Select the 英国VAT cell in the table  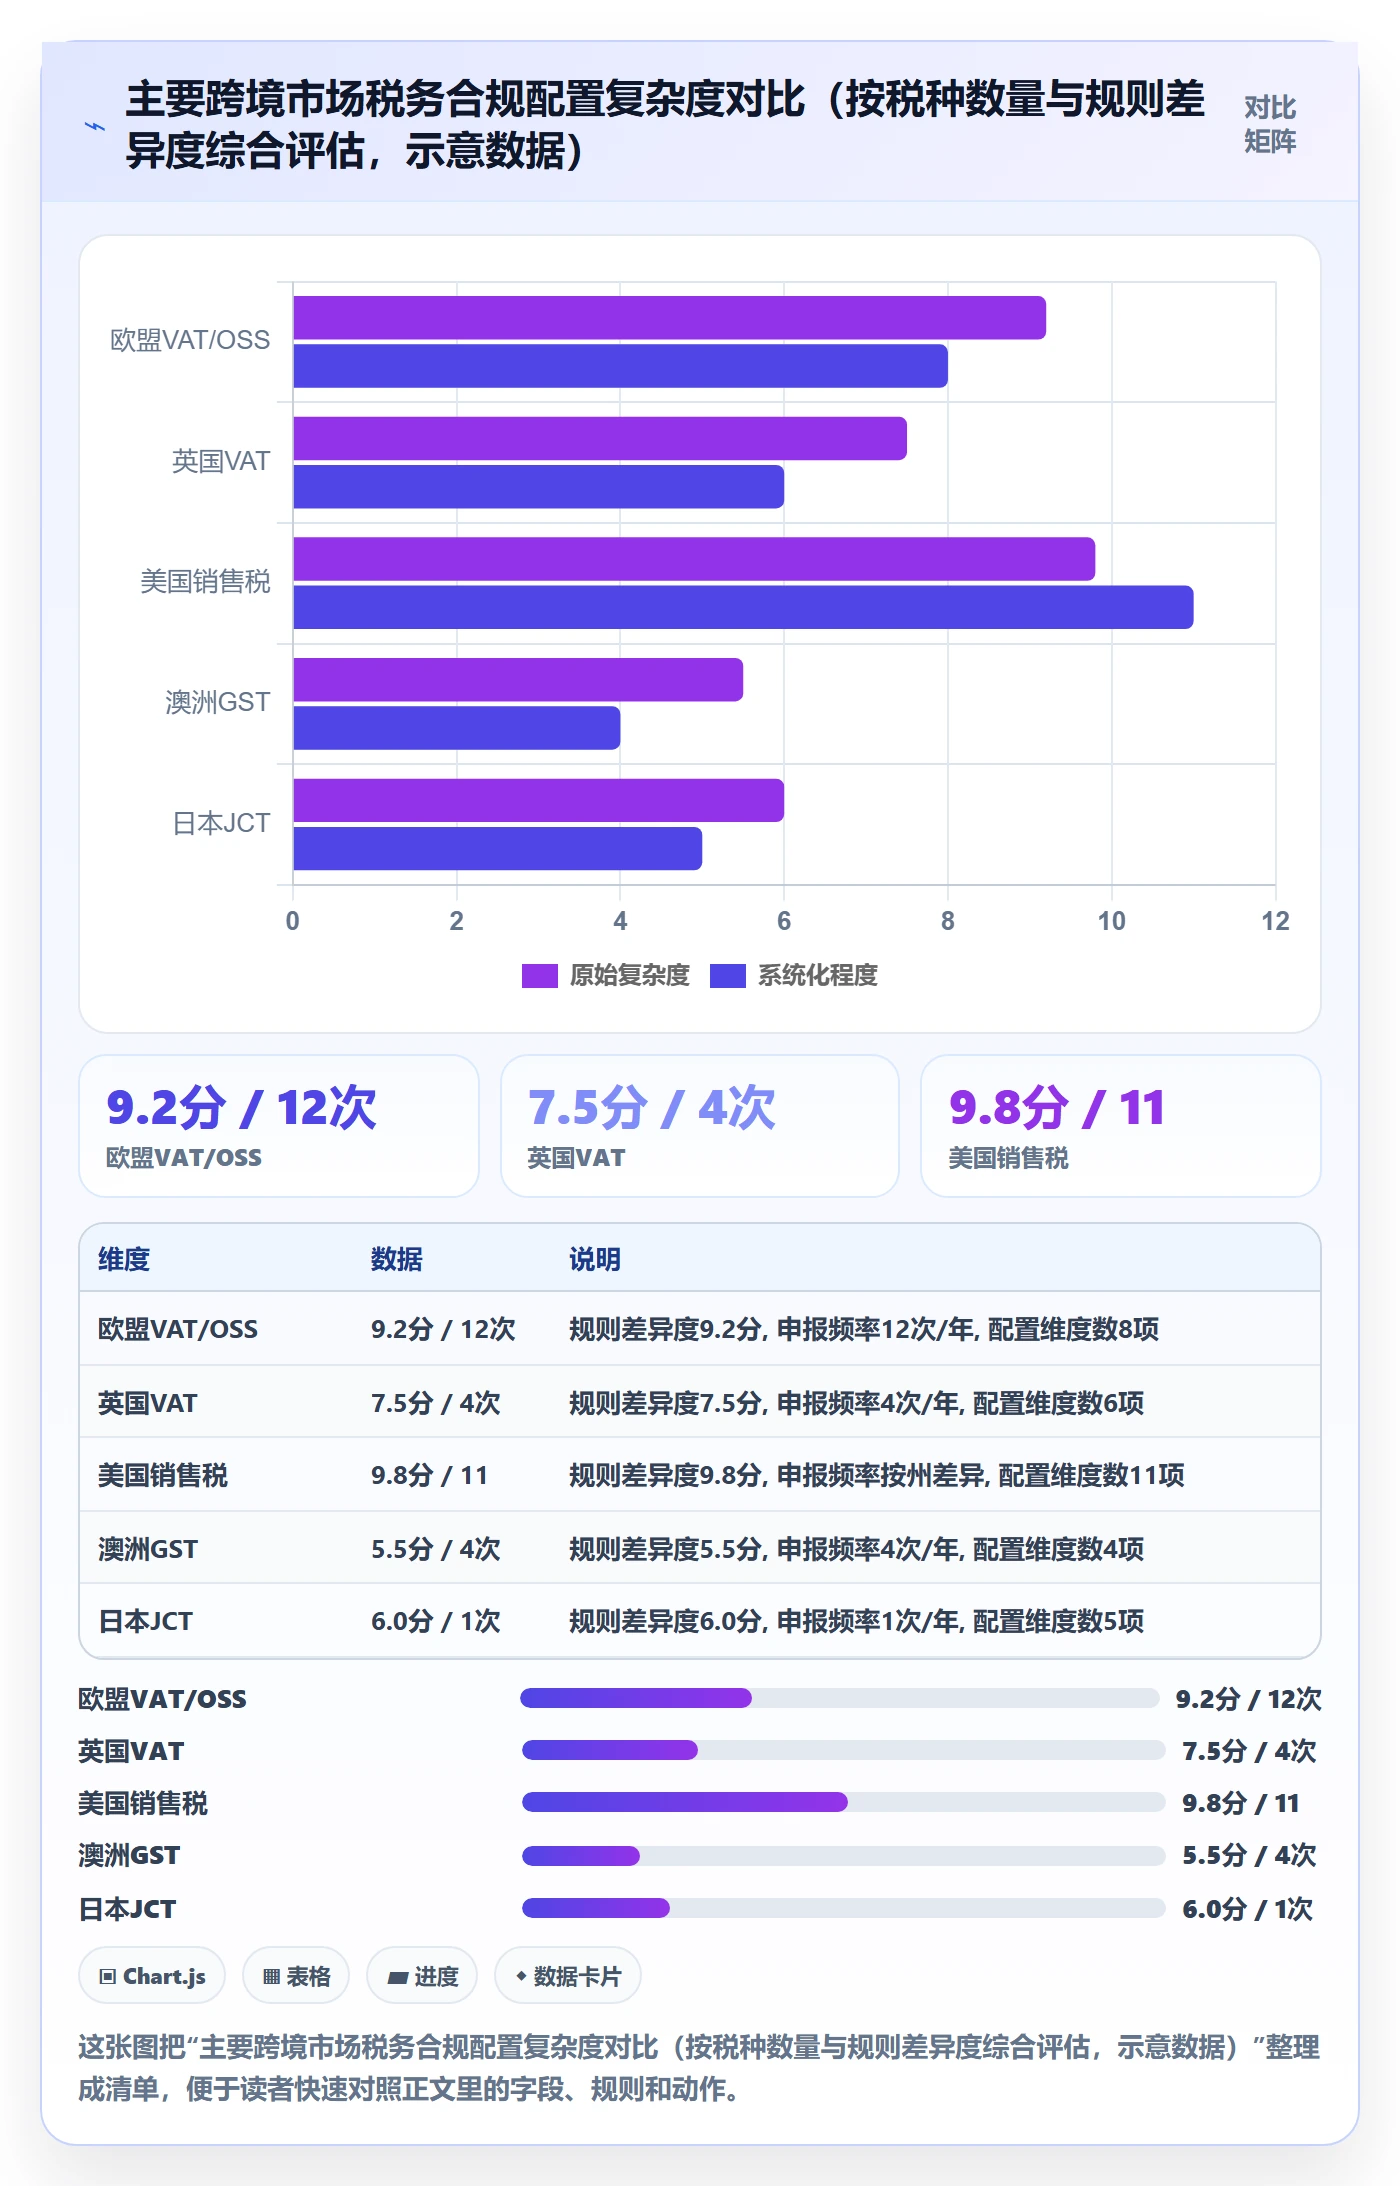148,1403
